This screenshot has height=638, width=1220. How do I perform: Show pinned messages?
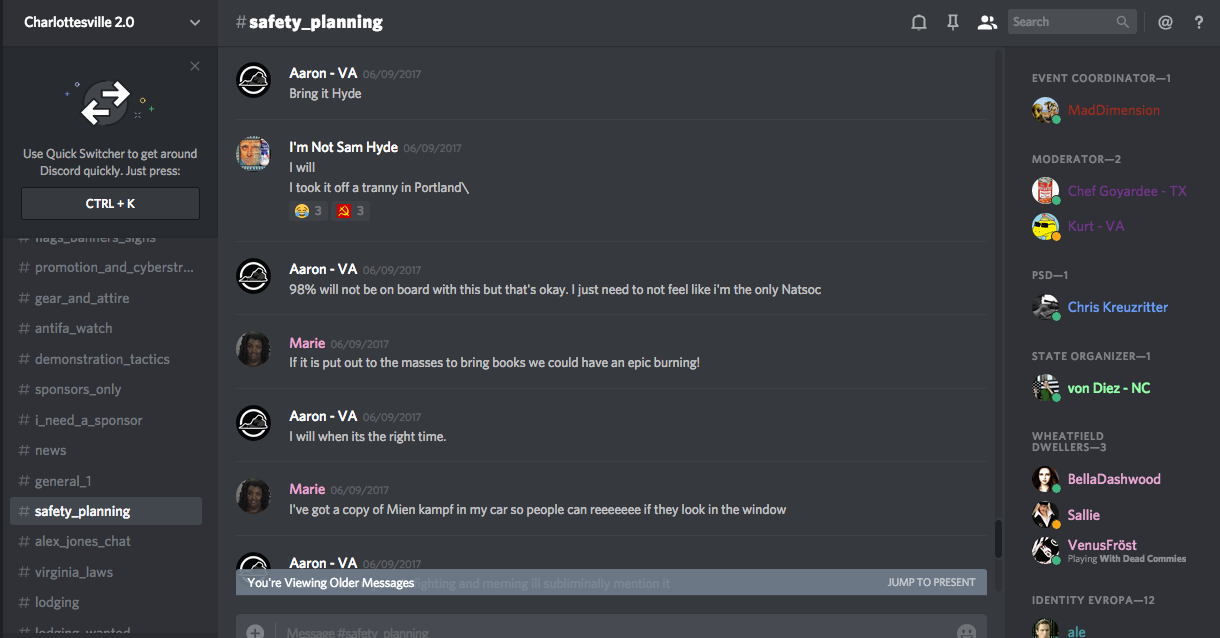click(952, 22)
